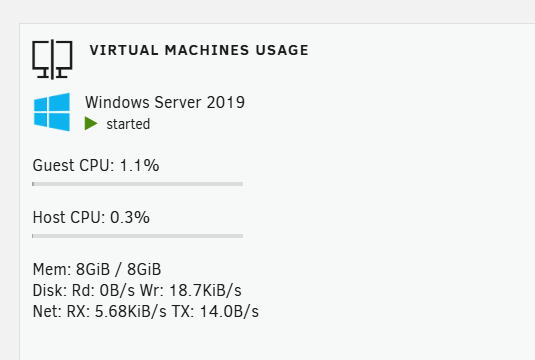Click the 'Net:' label text

(47, 311)
